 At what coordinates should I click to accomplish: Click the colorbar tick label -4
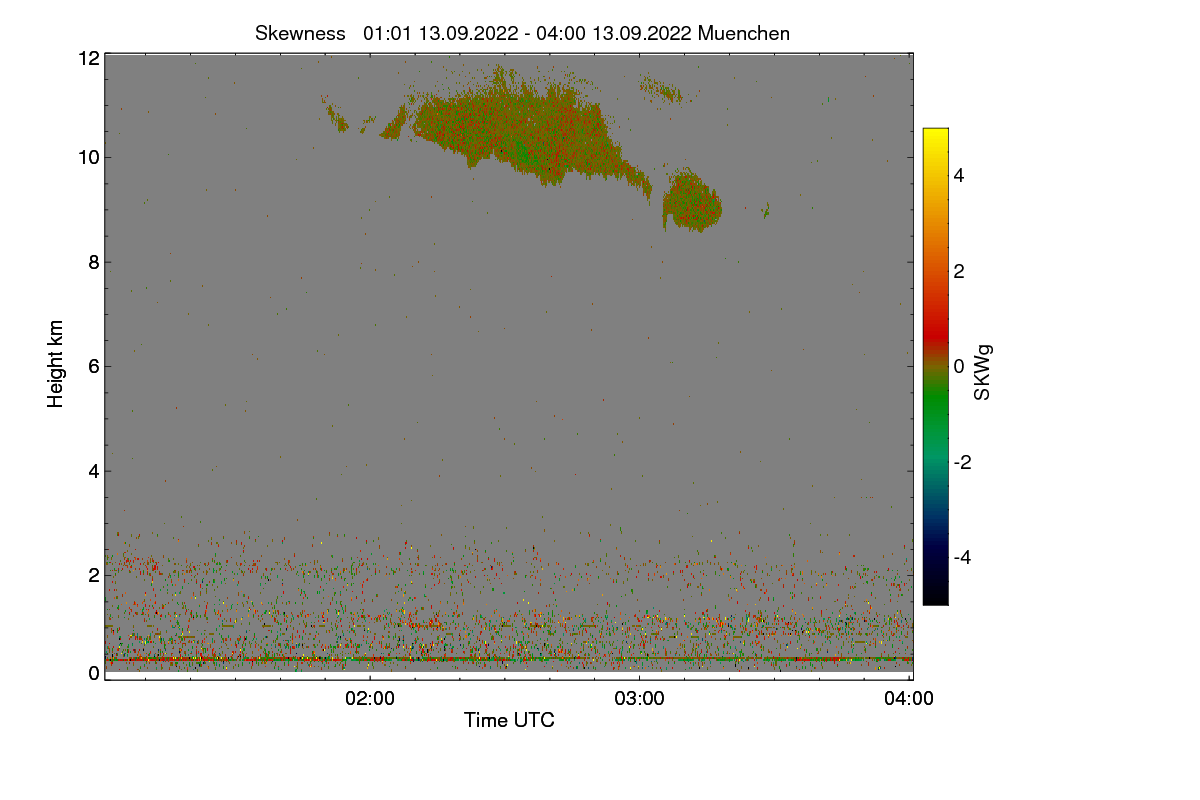(x=963, y=558)
